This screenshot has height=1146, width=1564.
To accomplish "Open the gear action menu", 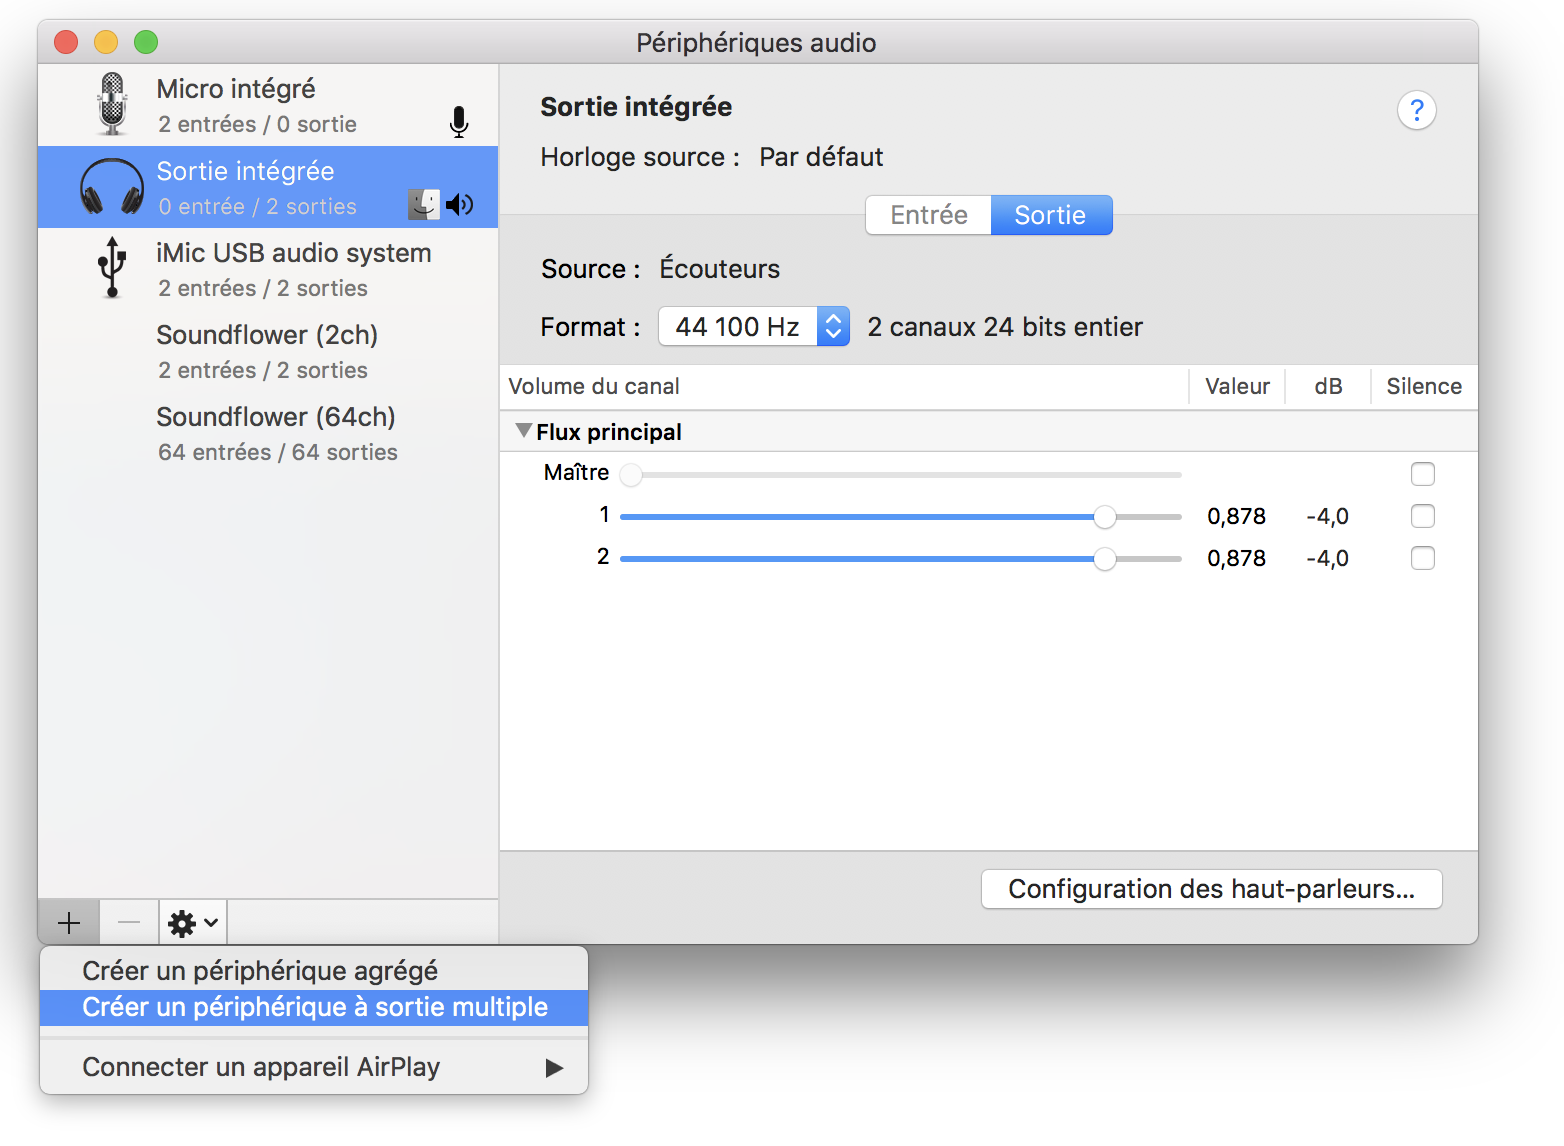I will (193, 922).
